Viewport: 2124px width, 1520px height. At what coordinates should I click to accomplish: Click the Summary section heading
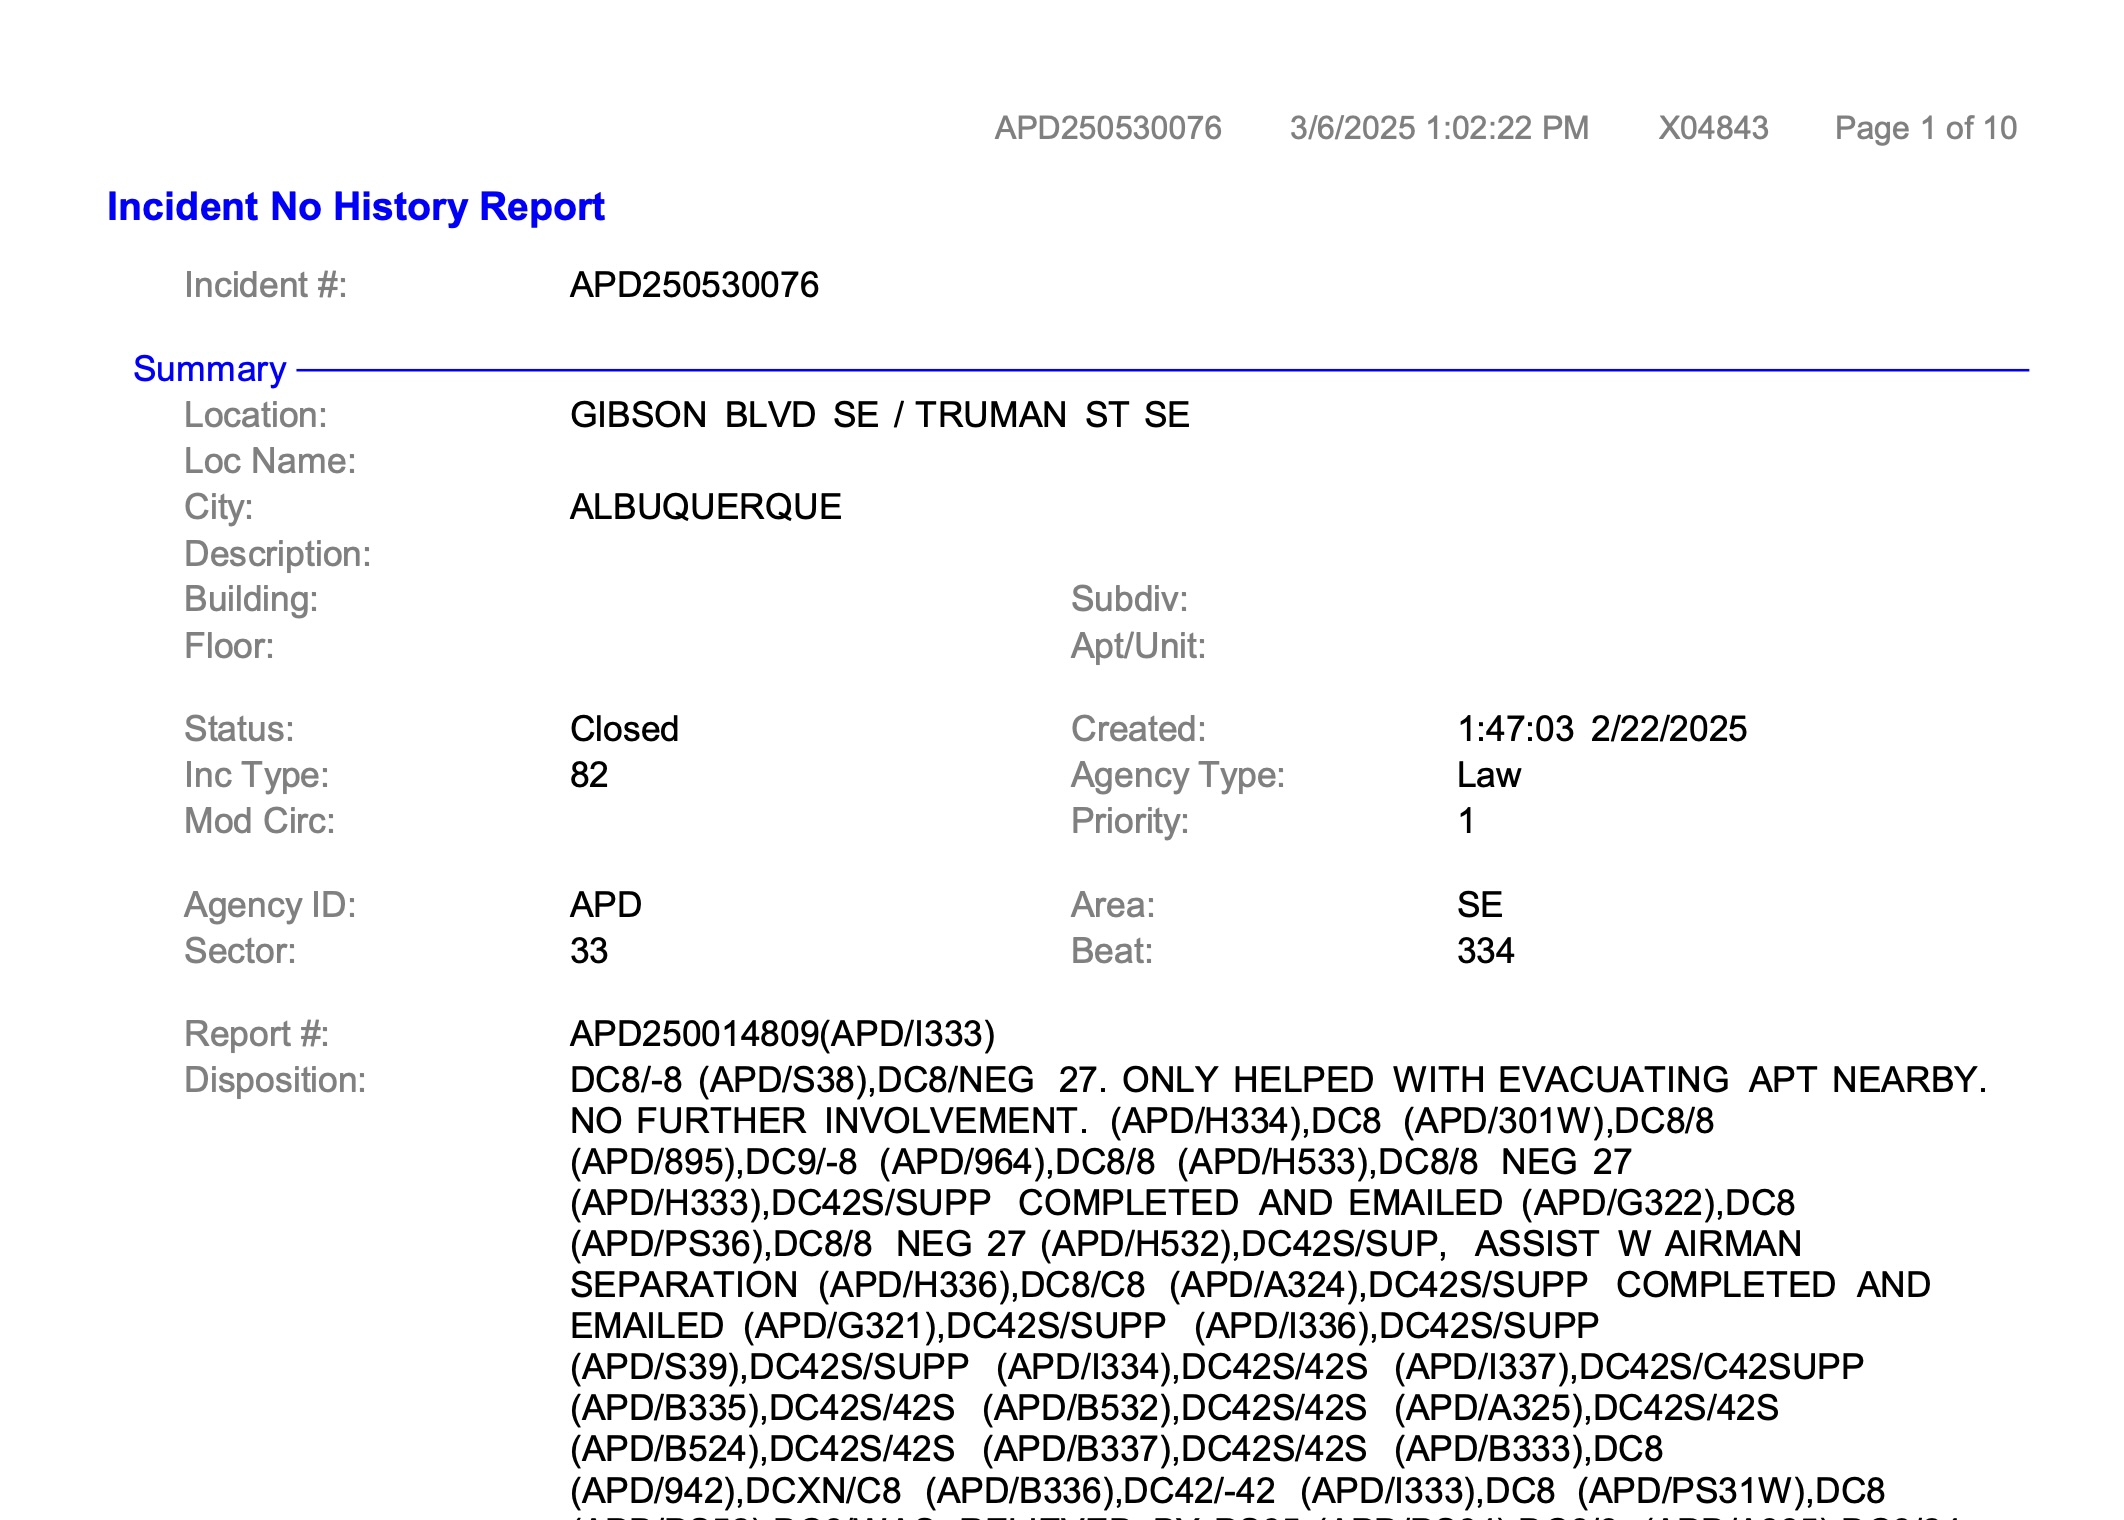(x=209, y=369)
